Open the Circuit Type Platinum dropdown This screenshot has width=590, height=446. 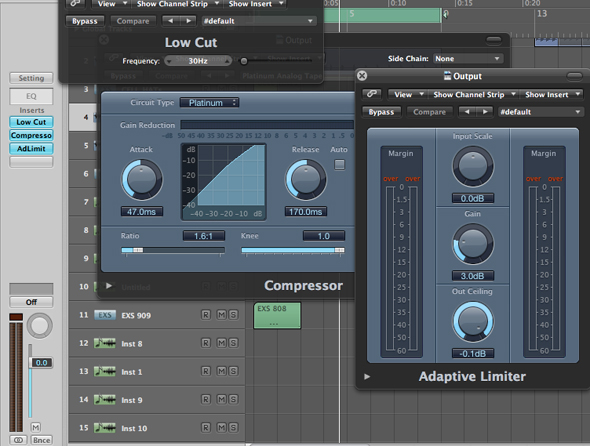click(209, 103)
